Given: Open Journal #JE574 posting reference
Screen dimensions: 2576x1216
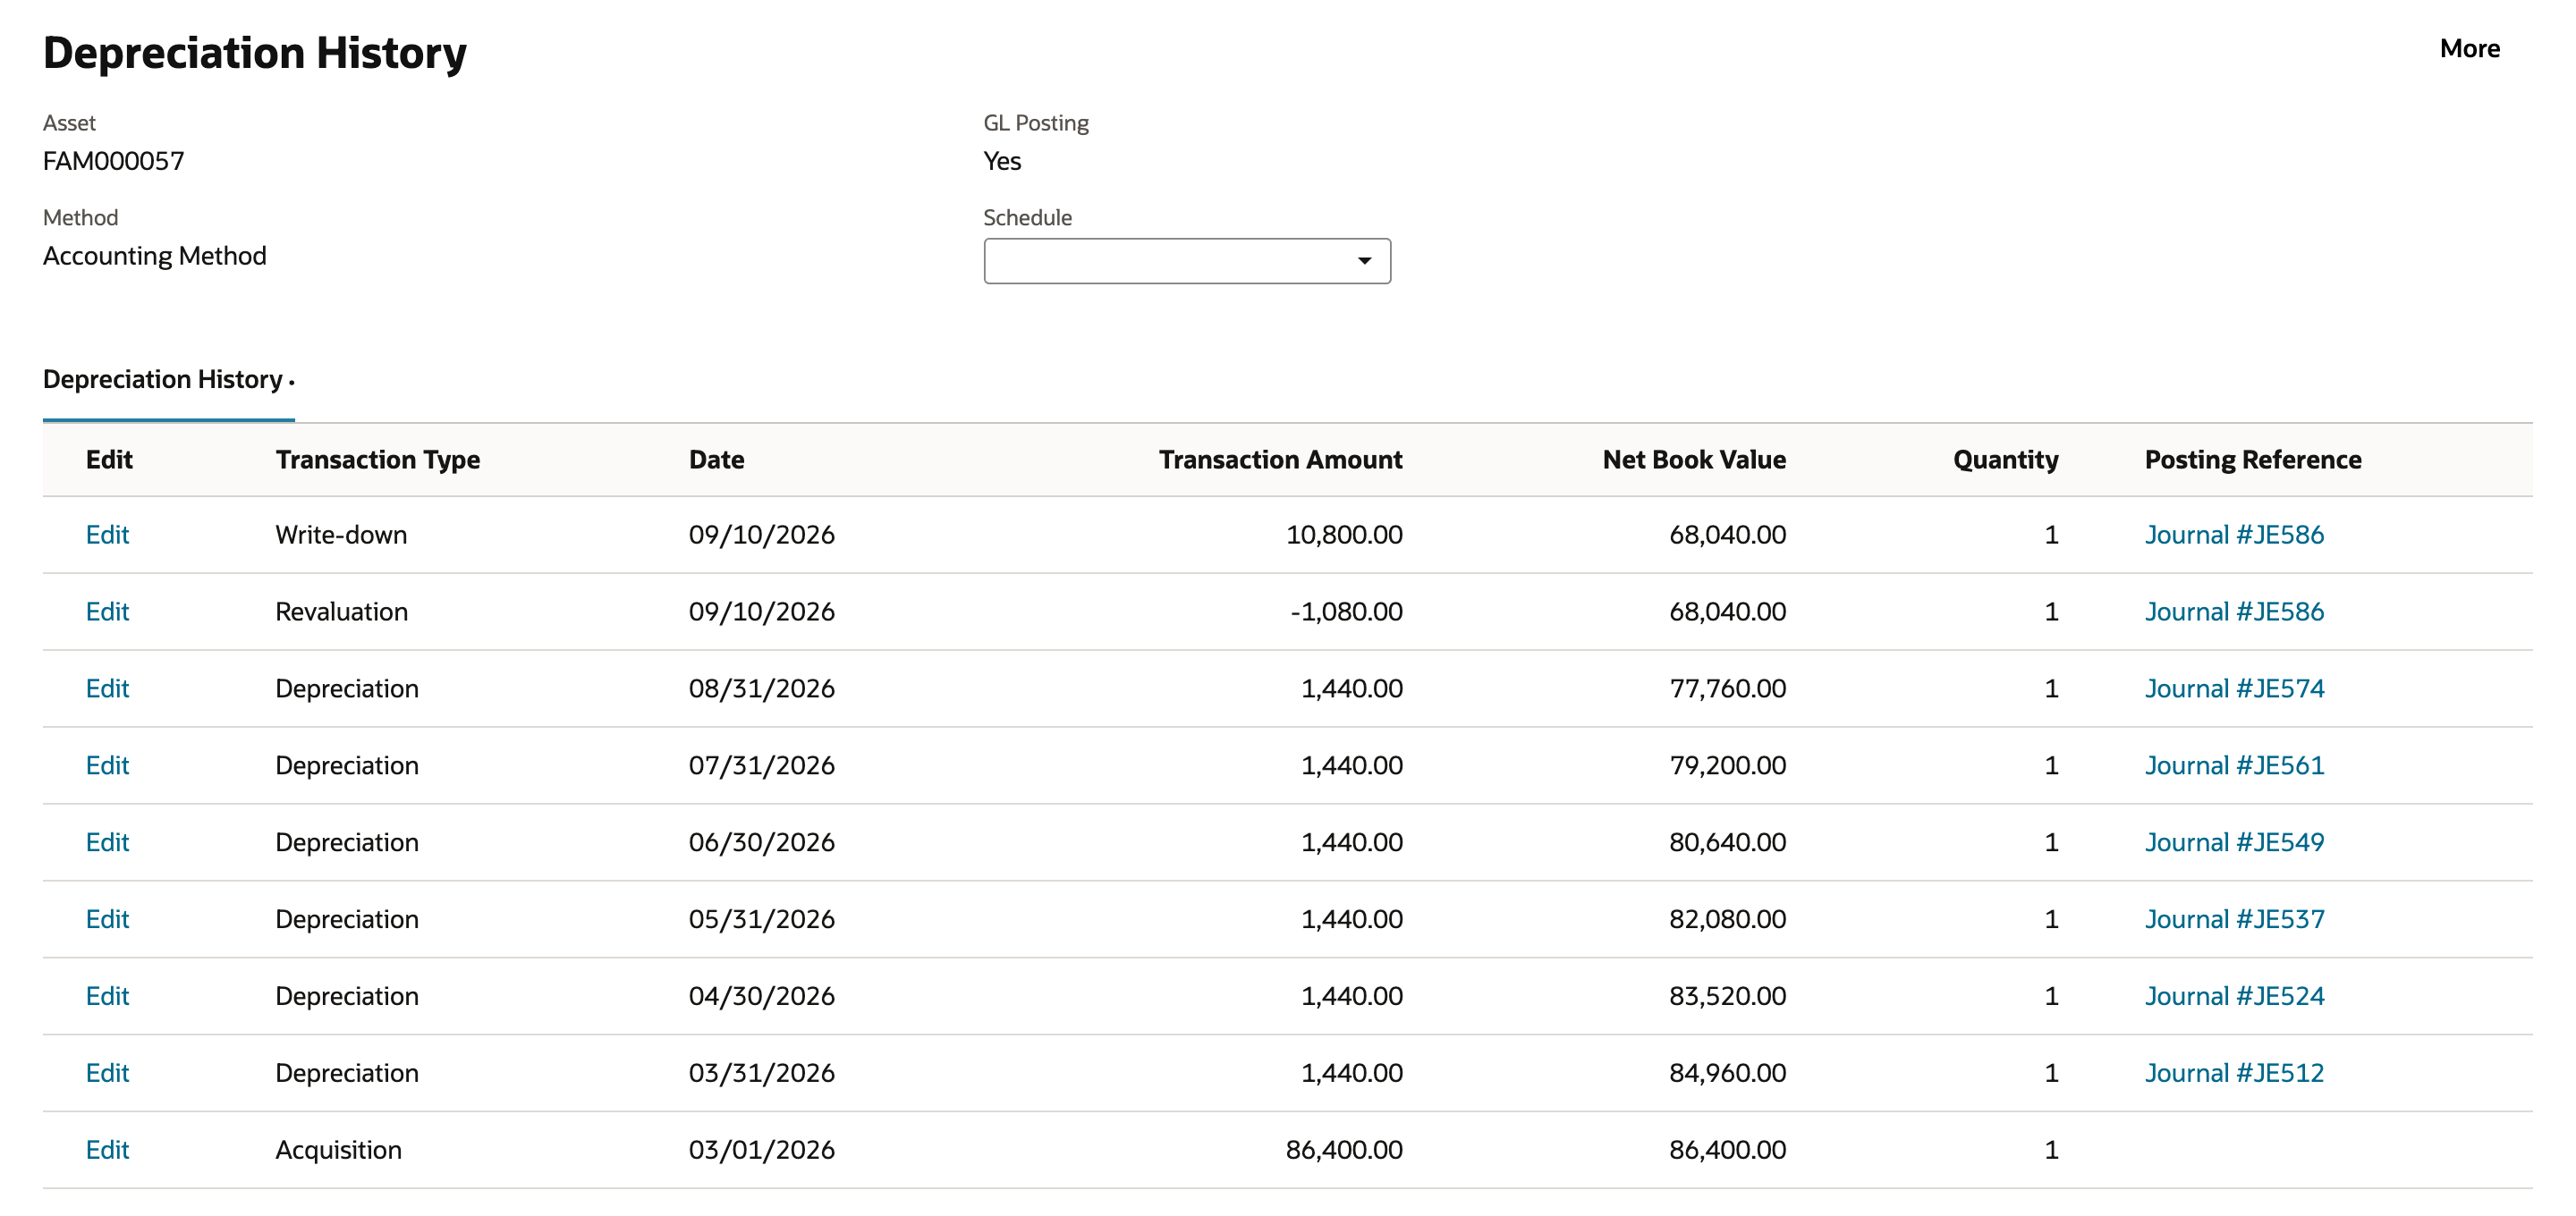Looking at the screenshot, I should 2234,689.
